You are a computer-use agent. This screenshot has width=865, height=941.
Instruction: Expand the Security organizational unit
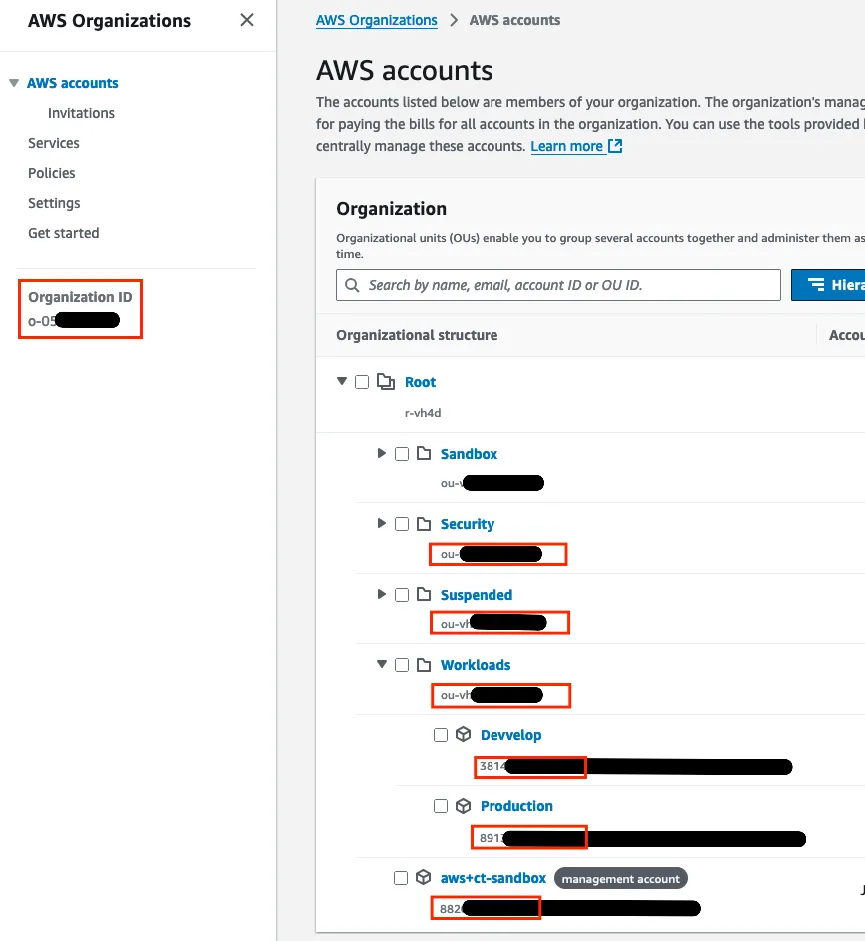tap(382, 523)
